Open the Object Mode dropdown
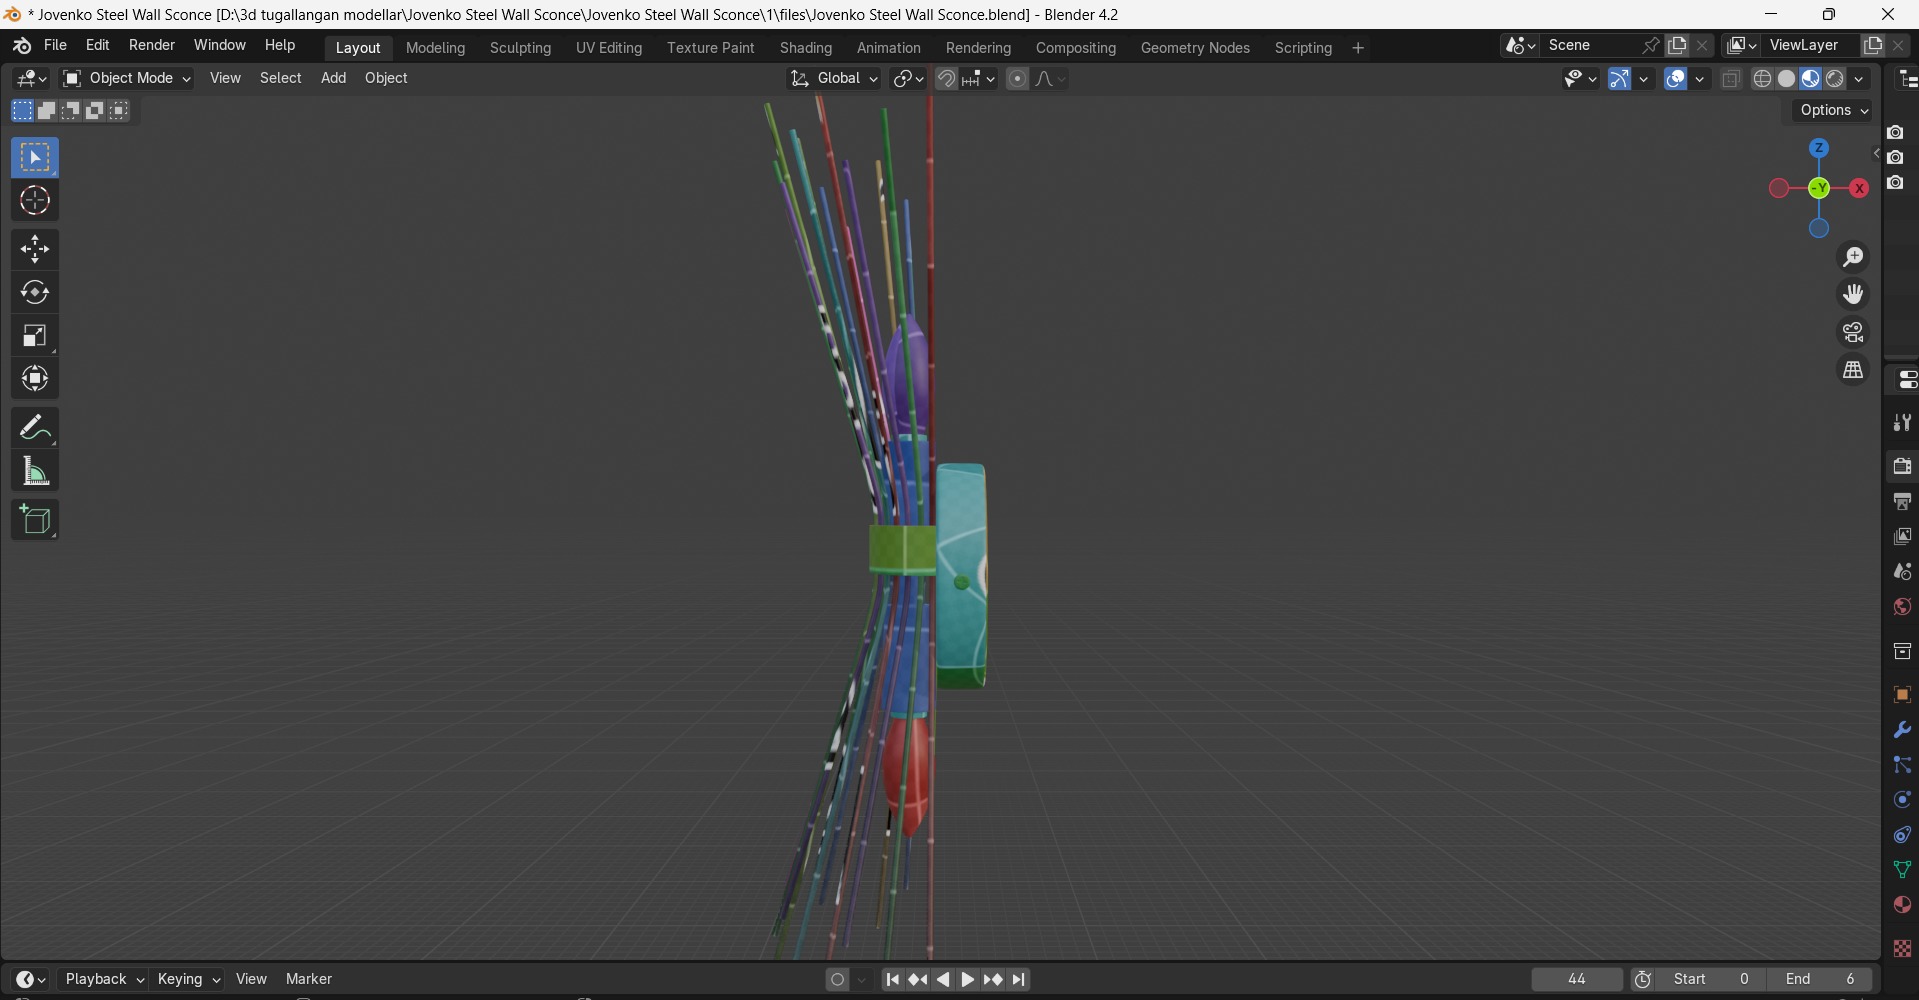 click(127, 78)
